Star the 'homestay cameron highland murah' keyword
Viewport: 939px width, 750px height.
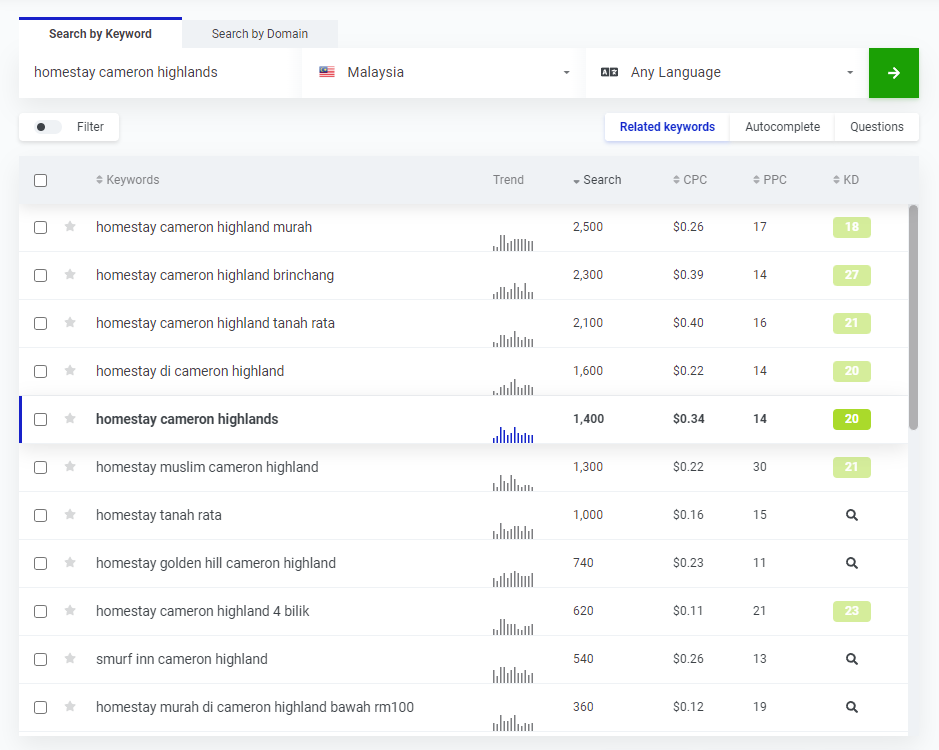pos(70,227)
